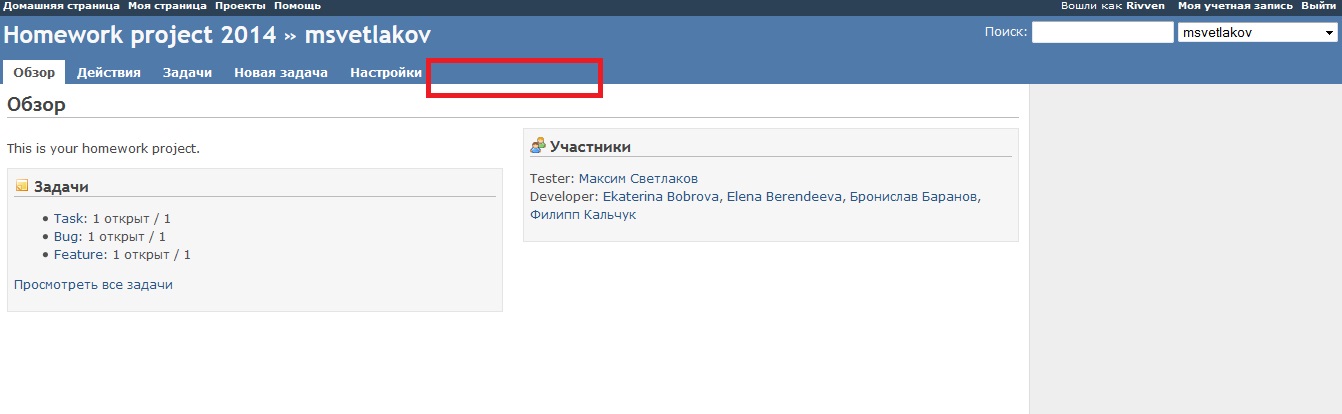Go to the Настройки tab
The height and width of the screenshot is (414, 1342).
tap(386, 73)
